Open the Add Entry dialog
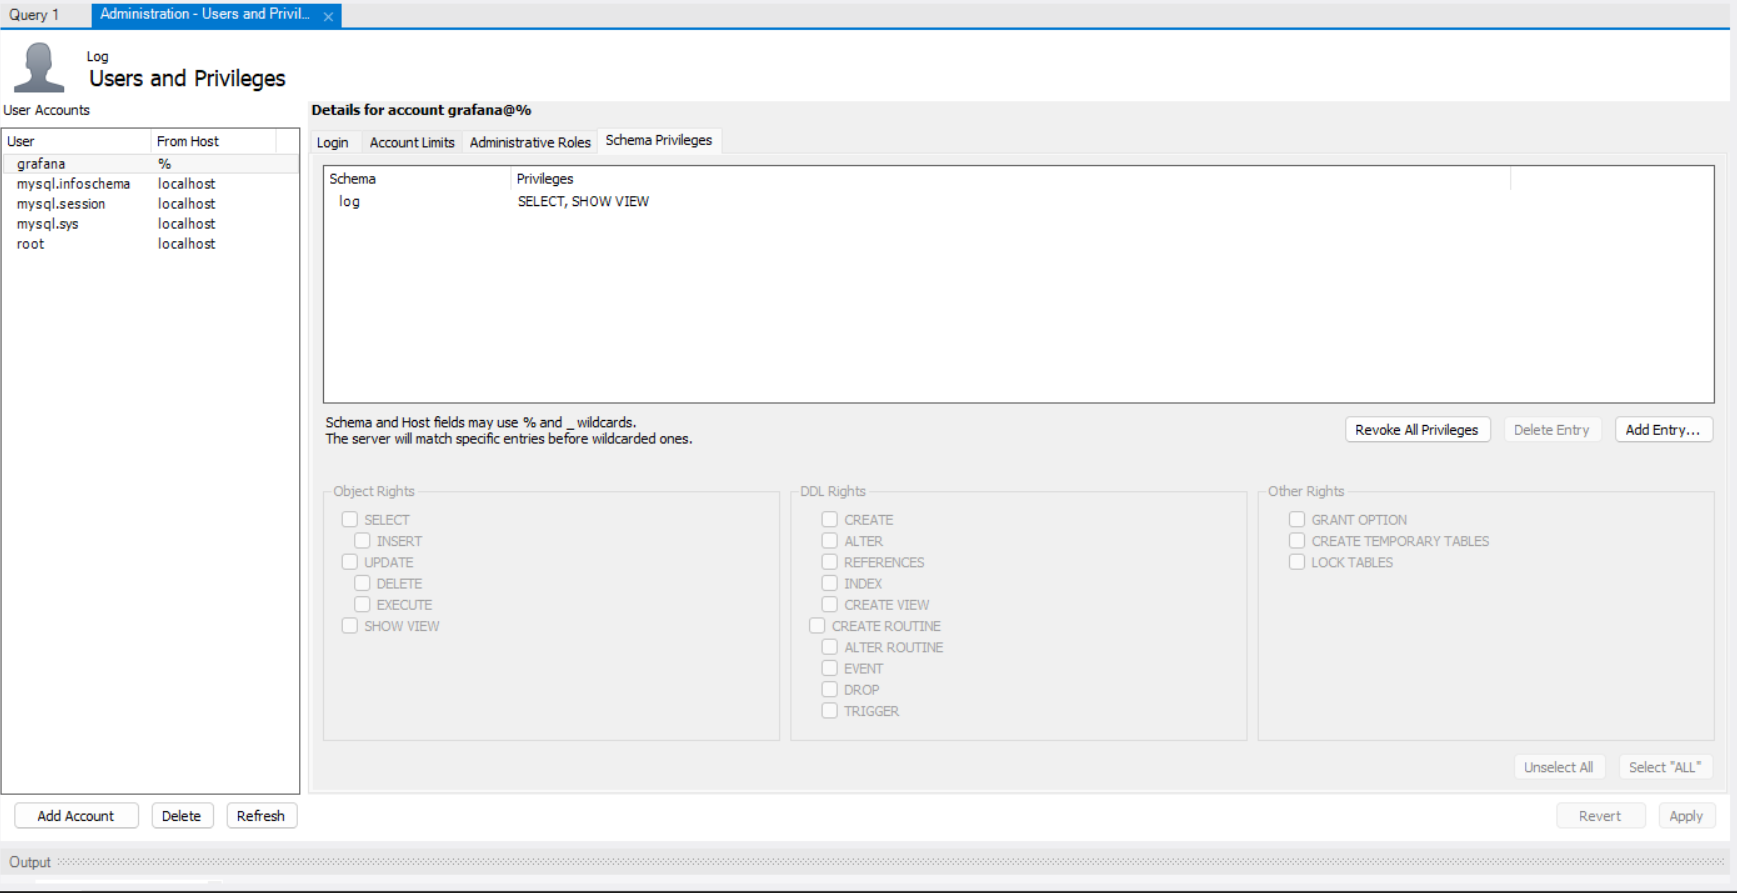1737x893 pixels. pyautogui.click(x=1663, y=430)
